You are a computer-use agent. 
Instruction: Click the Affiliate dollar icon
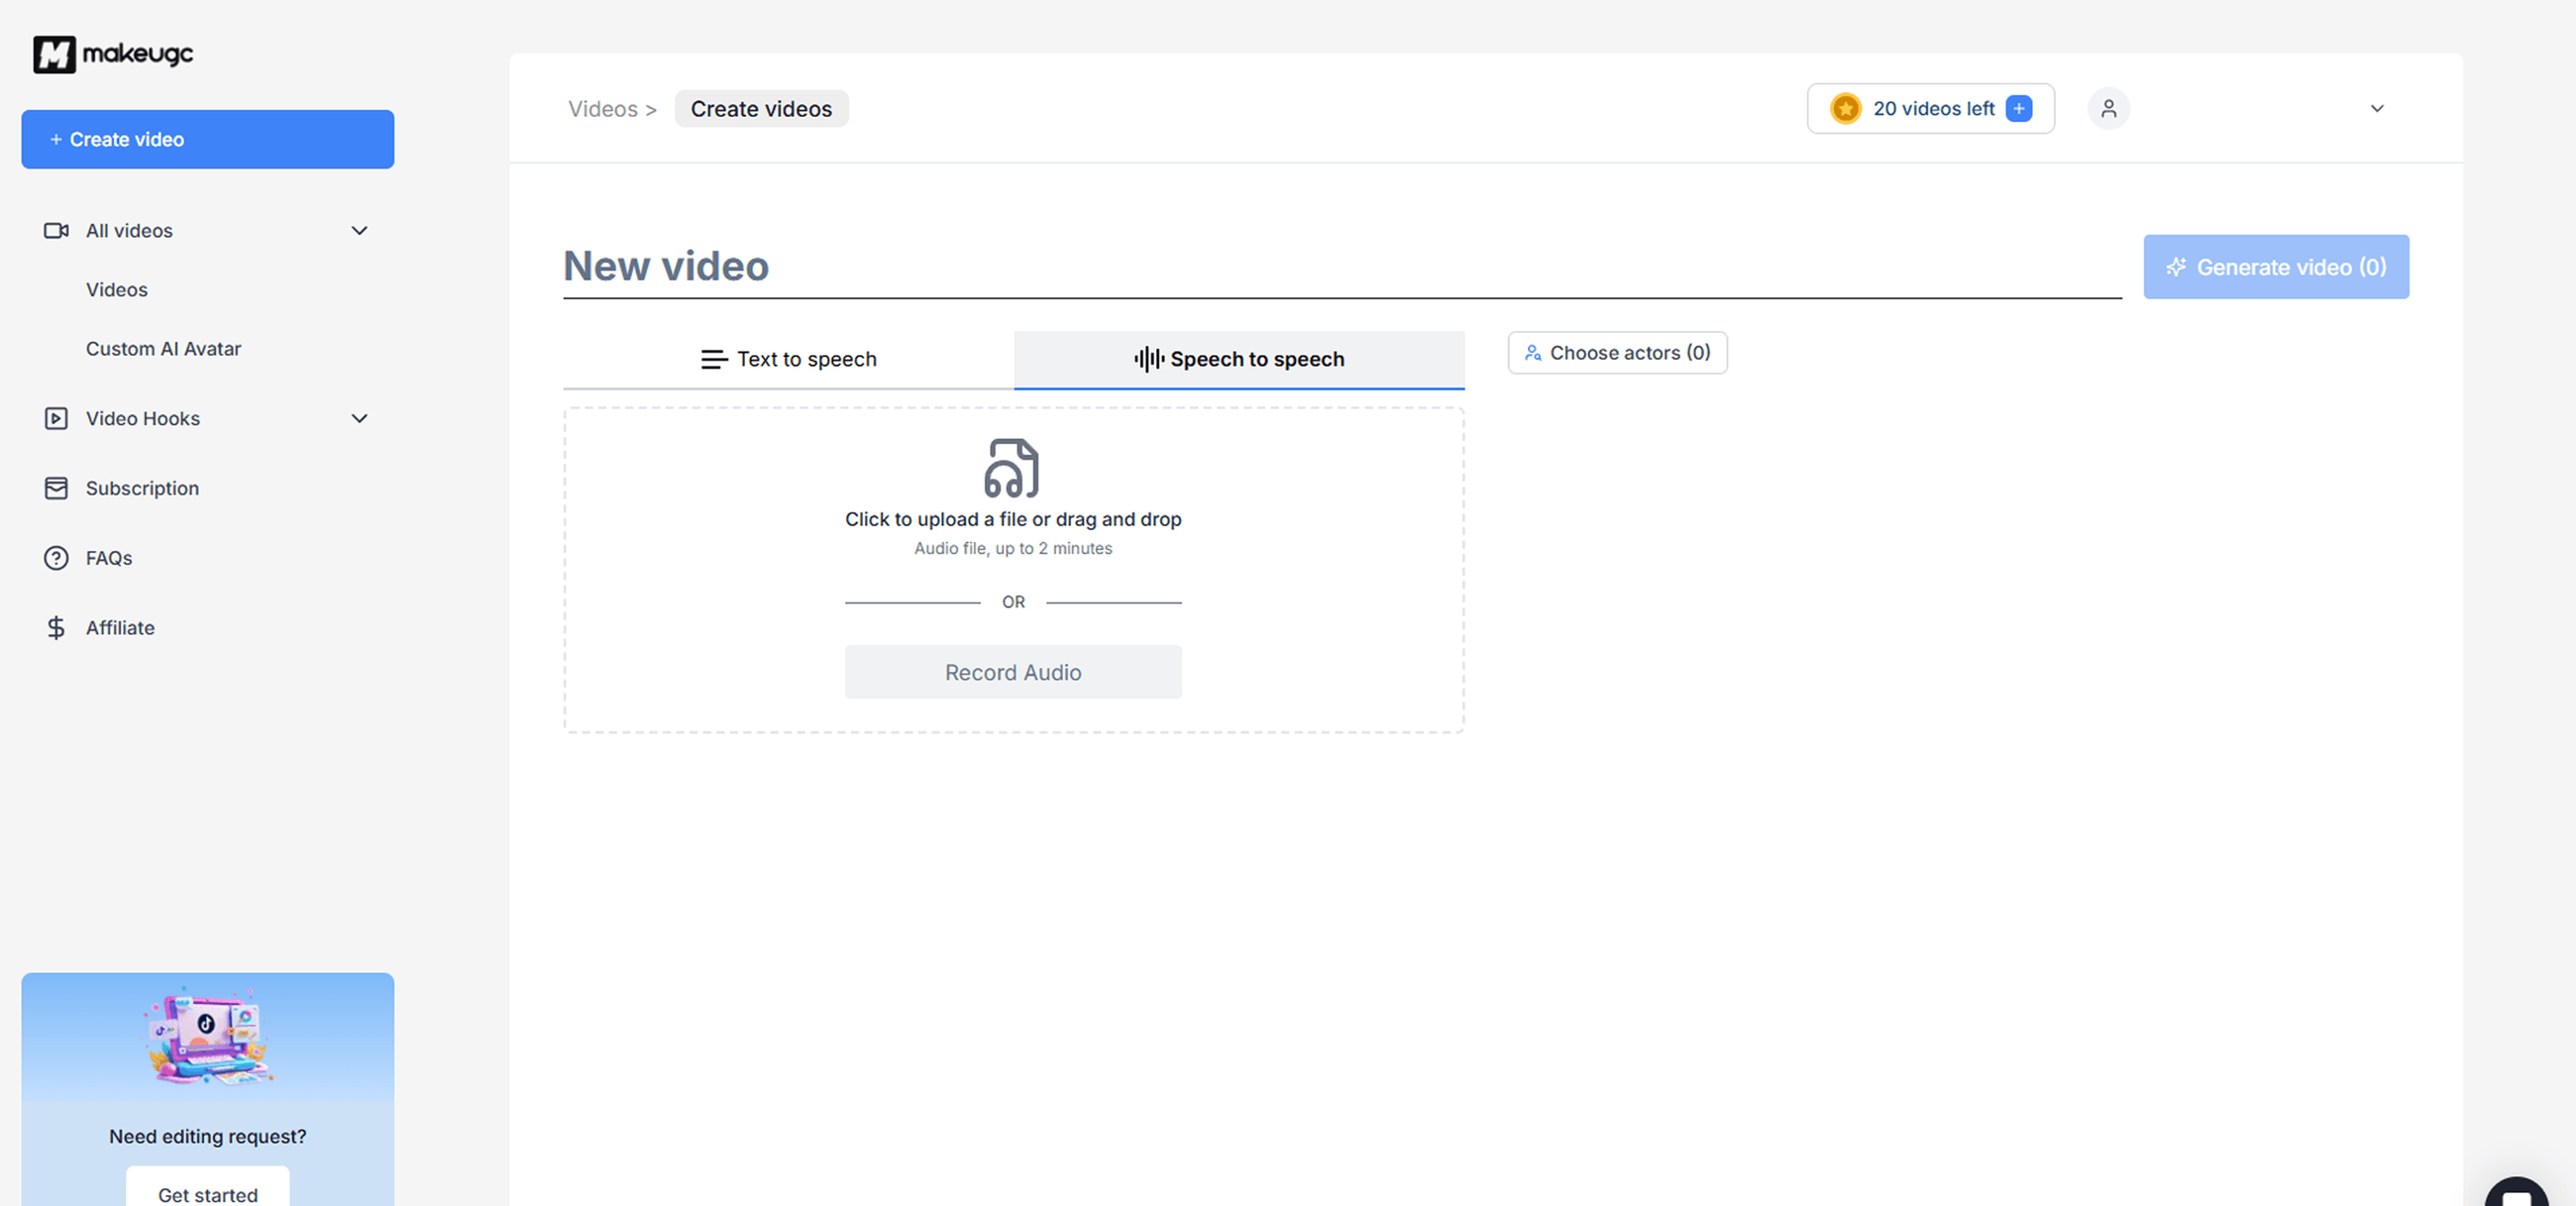(x=56, y=627)
